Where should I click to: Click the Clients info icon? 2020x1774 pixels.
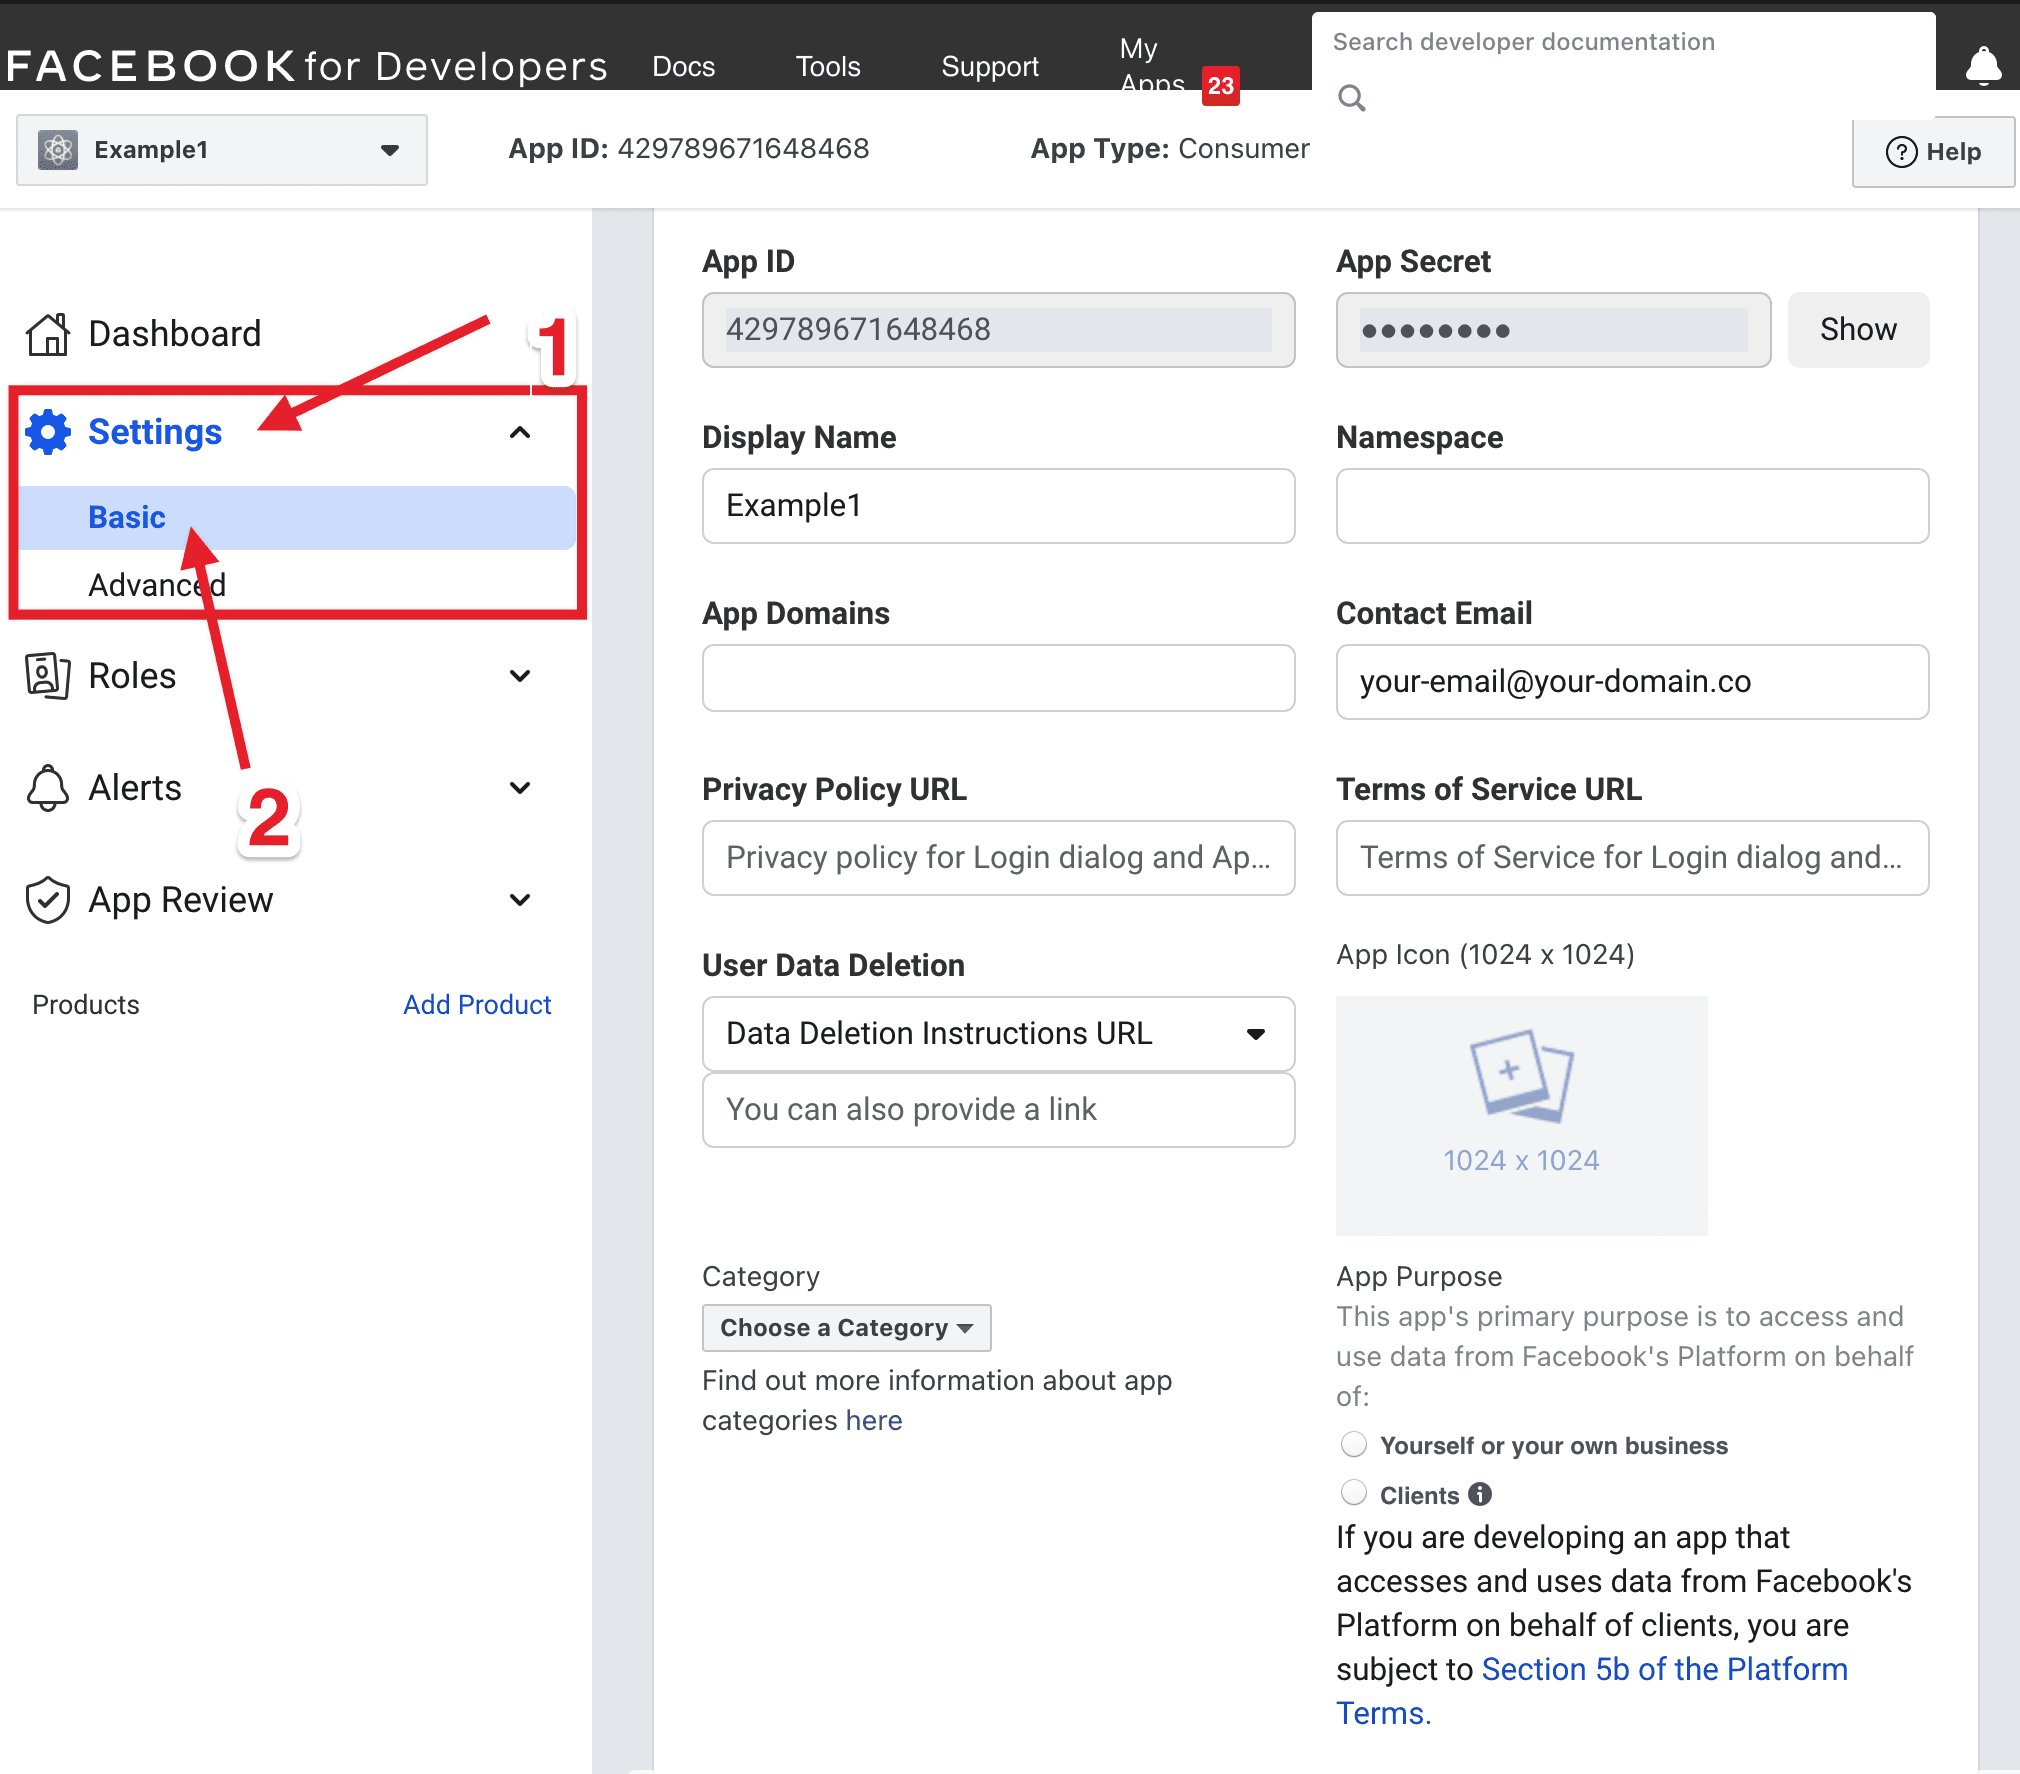1480,1494
